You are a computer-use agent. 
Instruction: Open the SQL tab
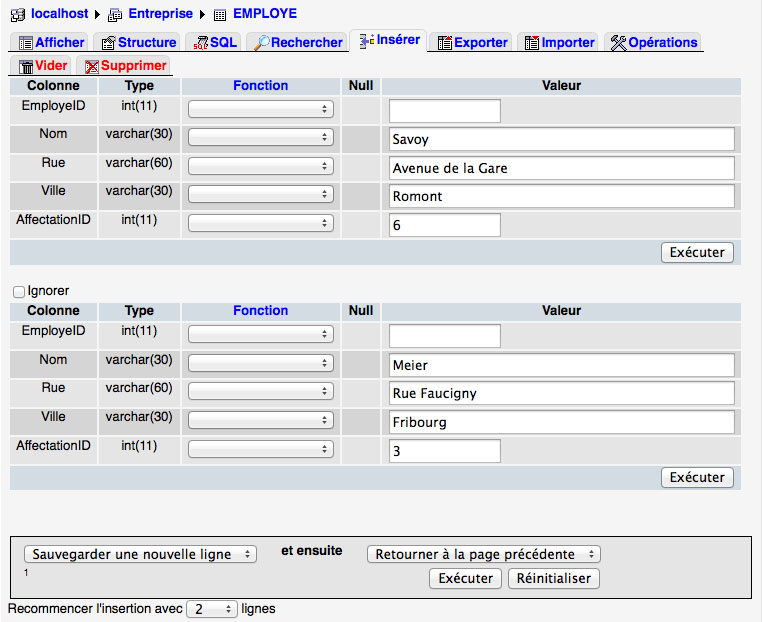click(x=213, y=42)
